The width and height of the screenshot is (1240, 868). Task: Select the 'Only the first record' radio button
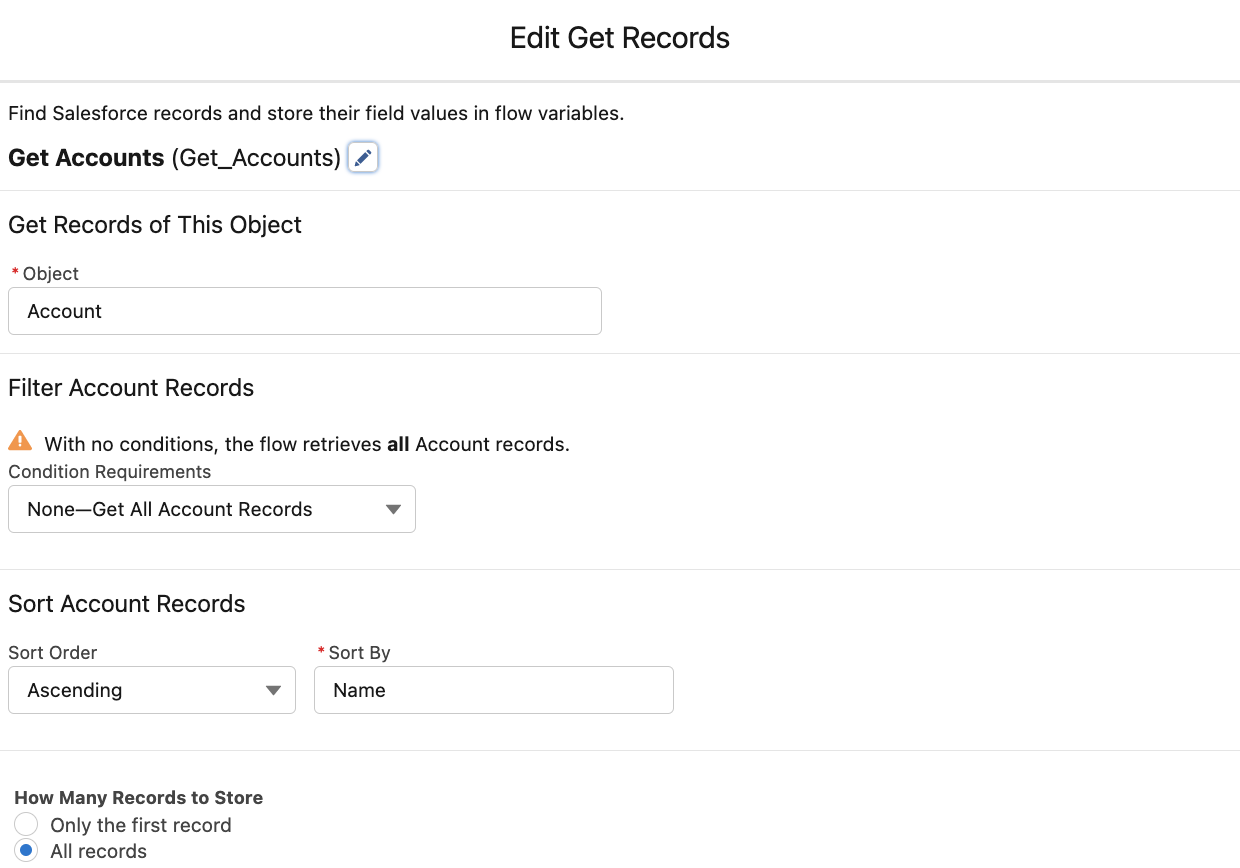26,825
